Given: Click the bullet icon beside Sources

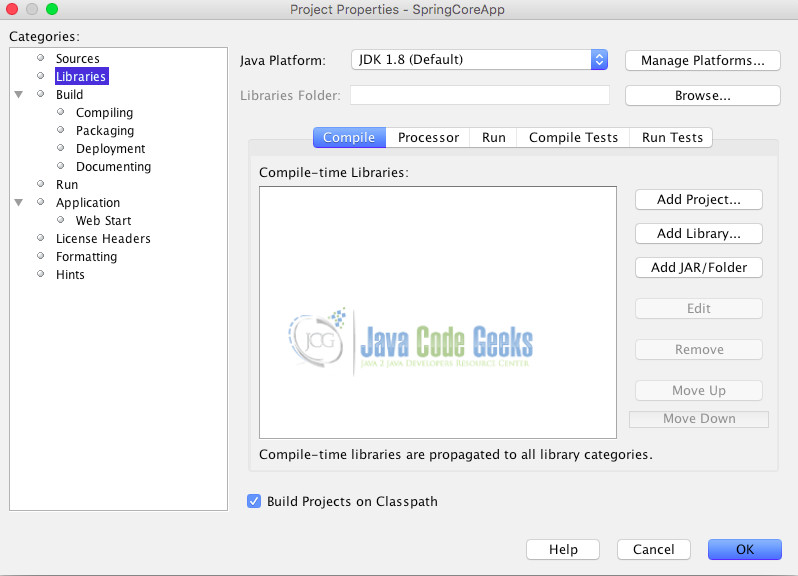Looking at the screenshot, I should 41,57.
